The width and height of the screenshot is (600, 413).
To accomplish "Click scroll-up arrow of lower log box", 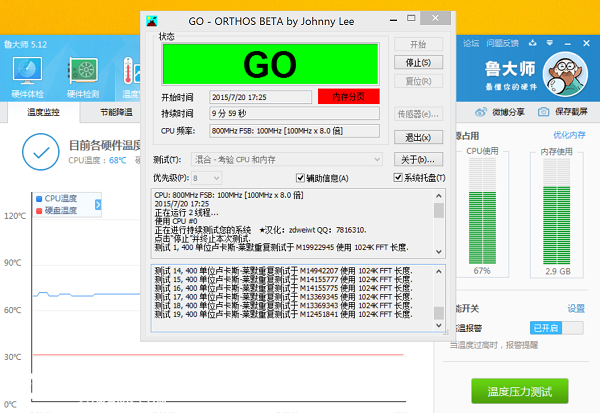I will pyautogui.click(x=439, y=271).
